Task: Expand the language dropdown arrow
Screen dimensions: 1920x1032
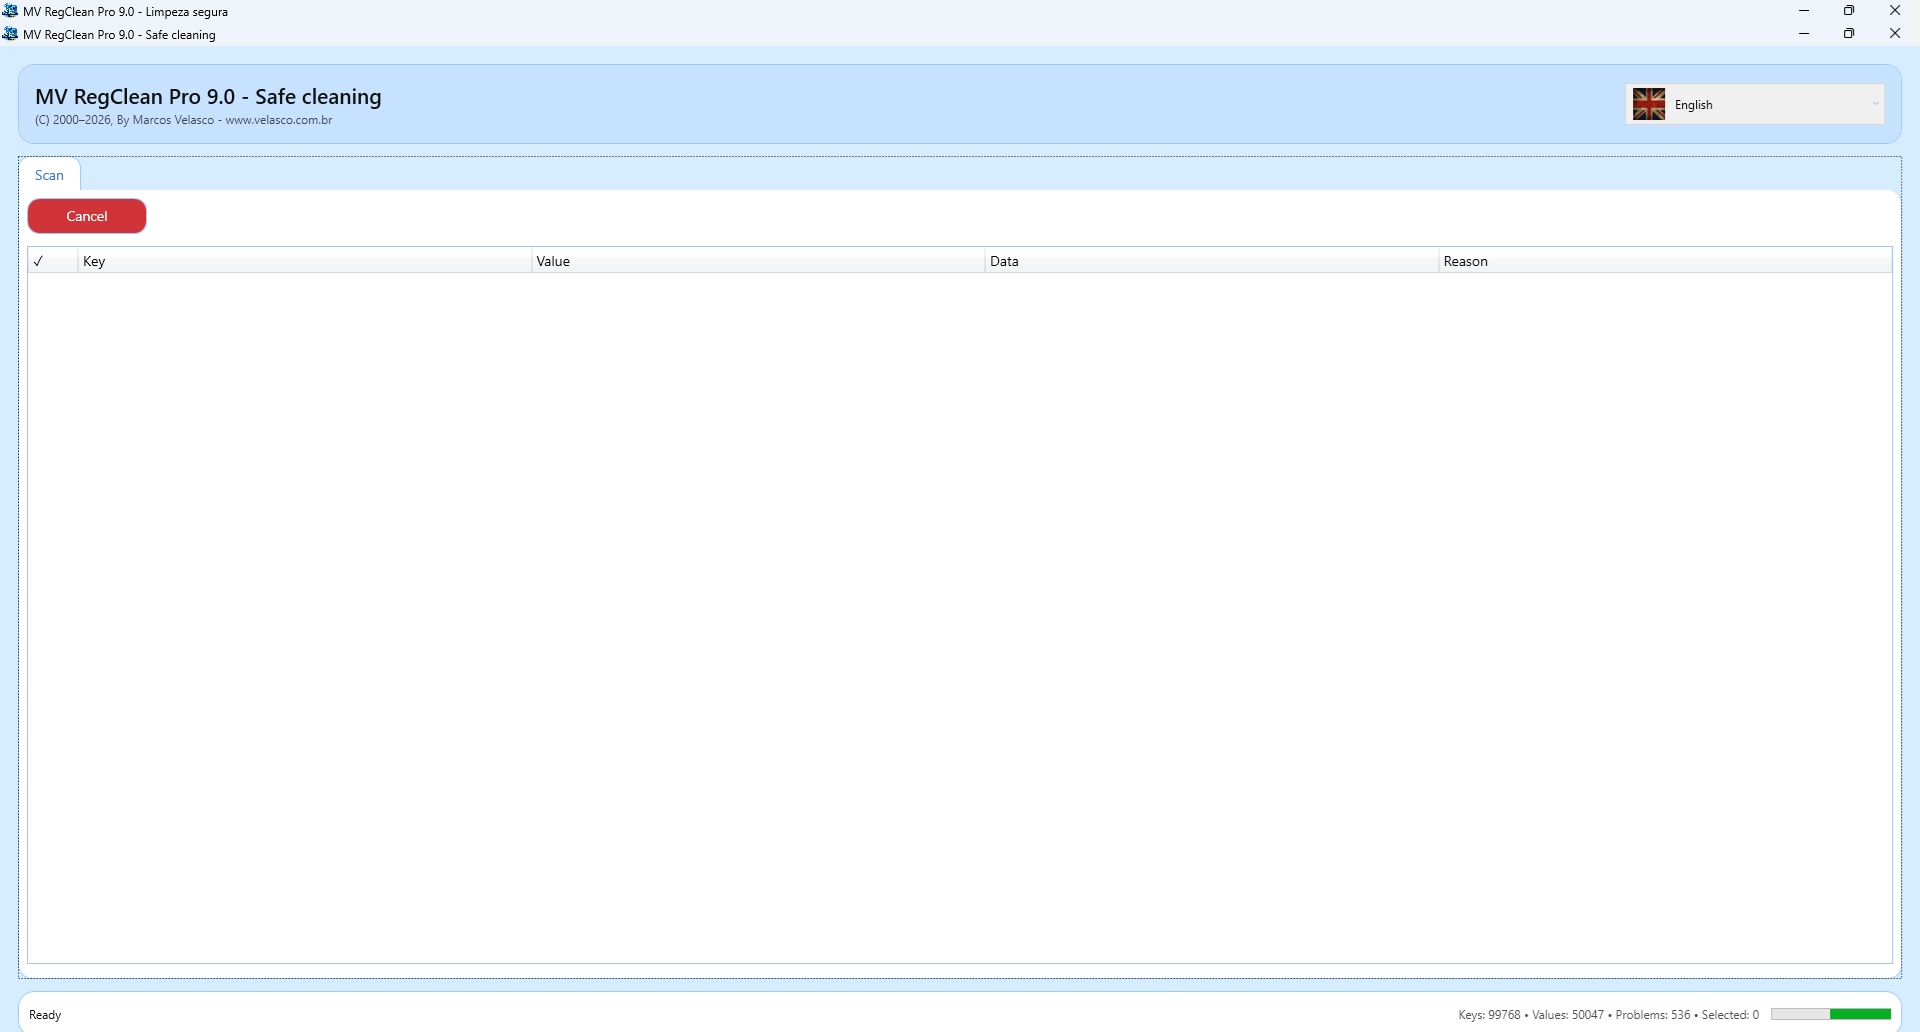Action: click(1875, 104)
